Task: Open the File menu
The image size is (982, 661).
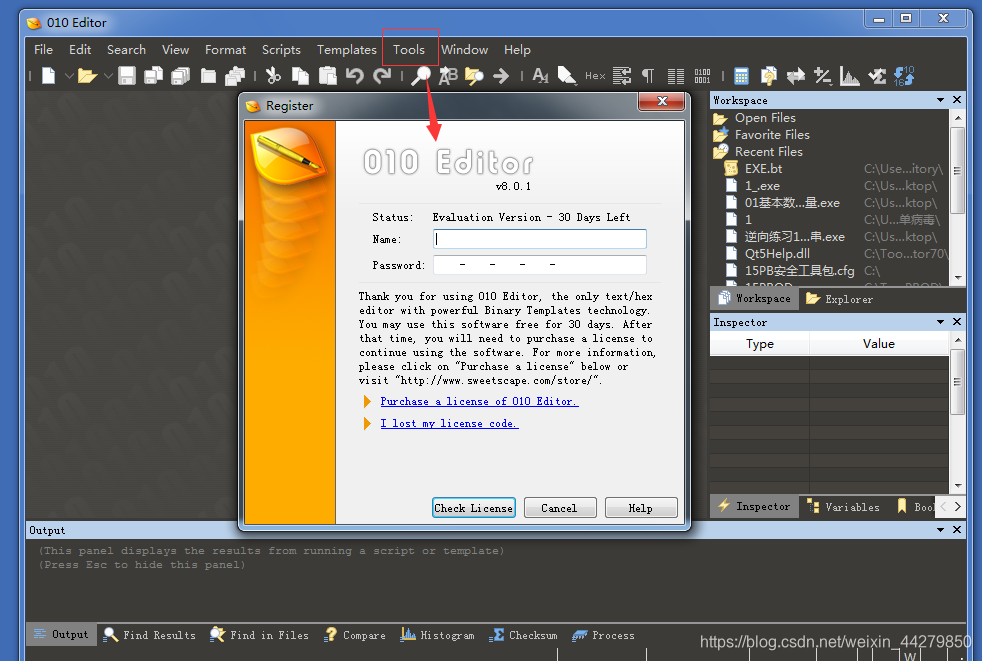Action: 43,49
